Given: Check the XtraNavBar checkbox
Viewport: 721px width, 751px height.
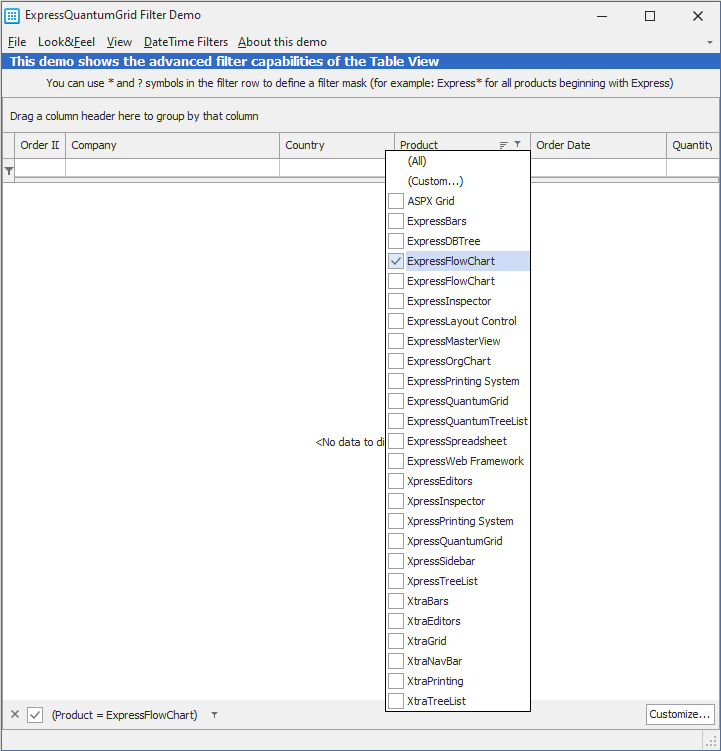Looking at the screenshot, I should point(396,661).
